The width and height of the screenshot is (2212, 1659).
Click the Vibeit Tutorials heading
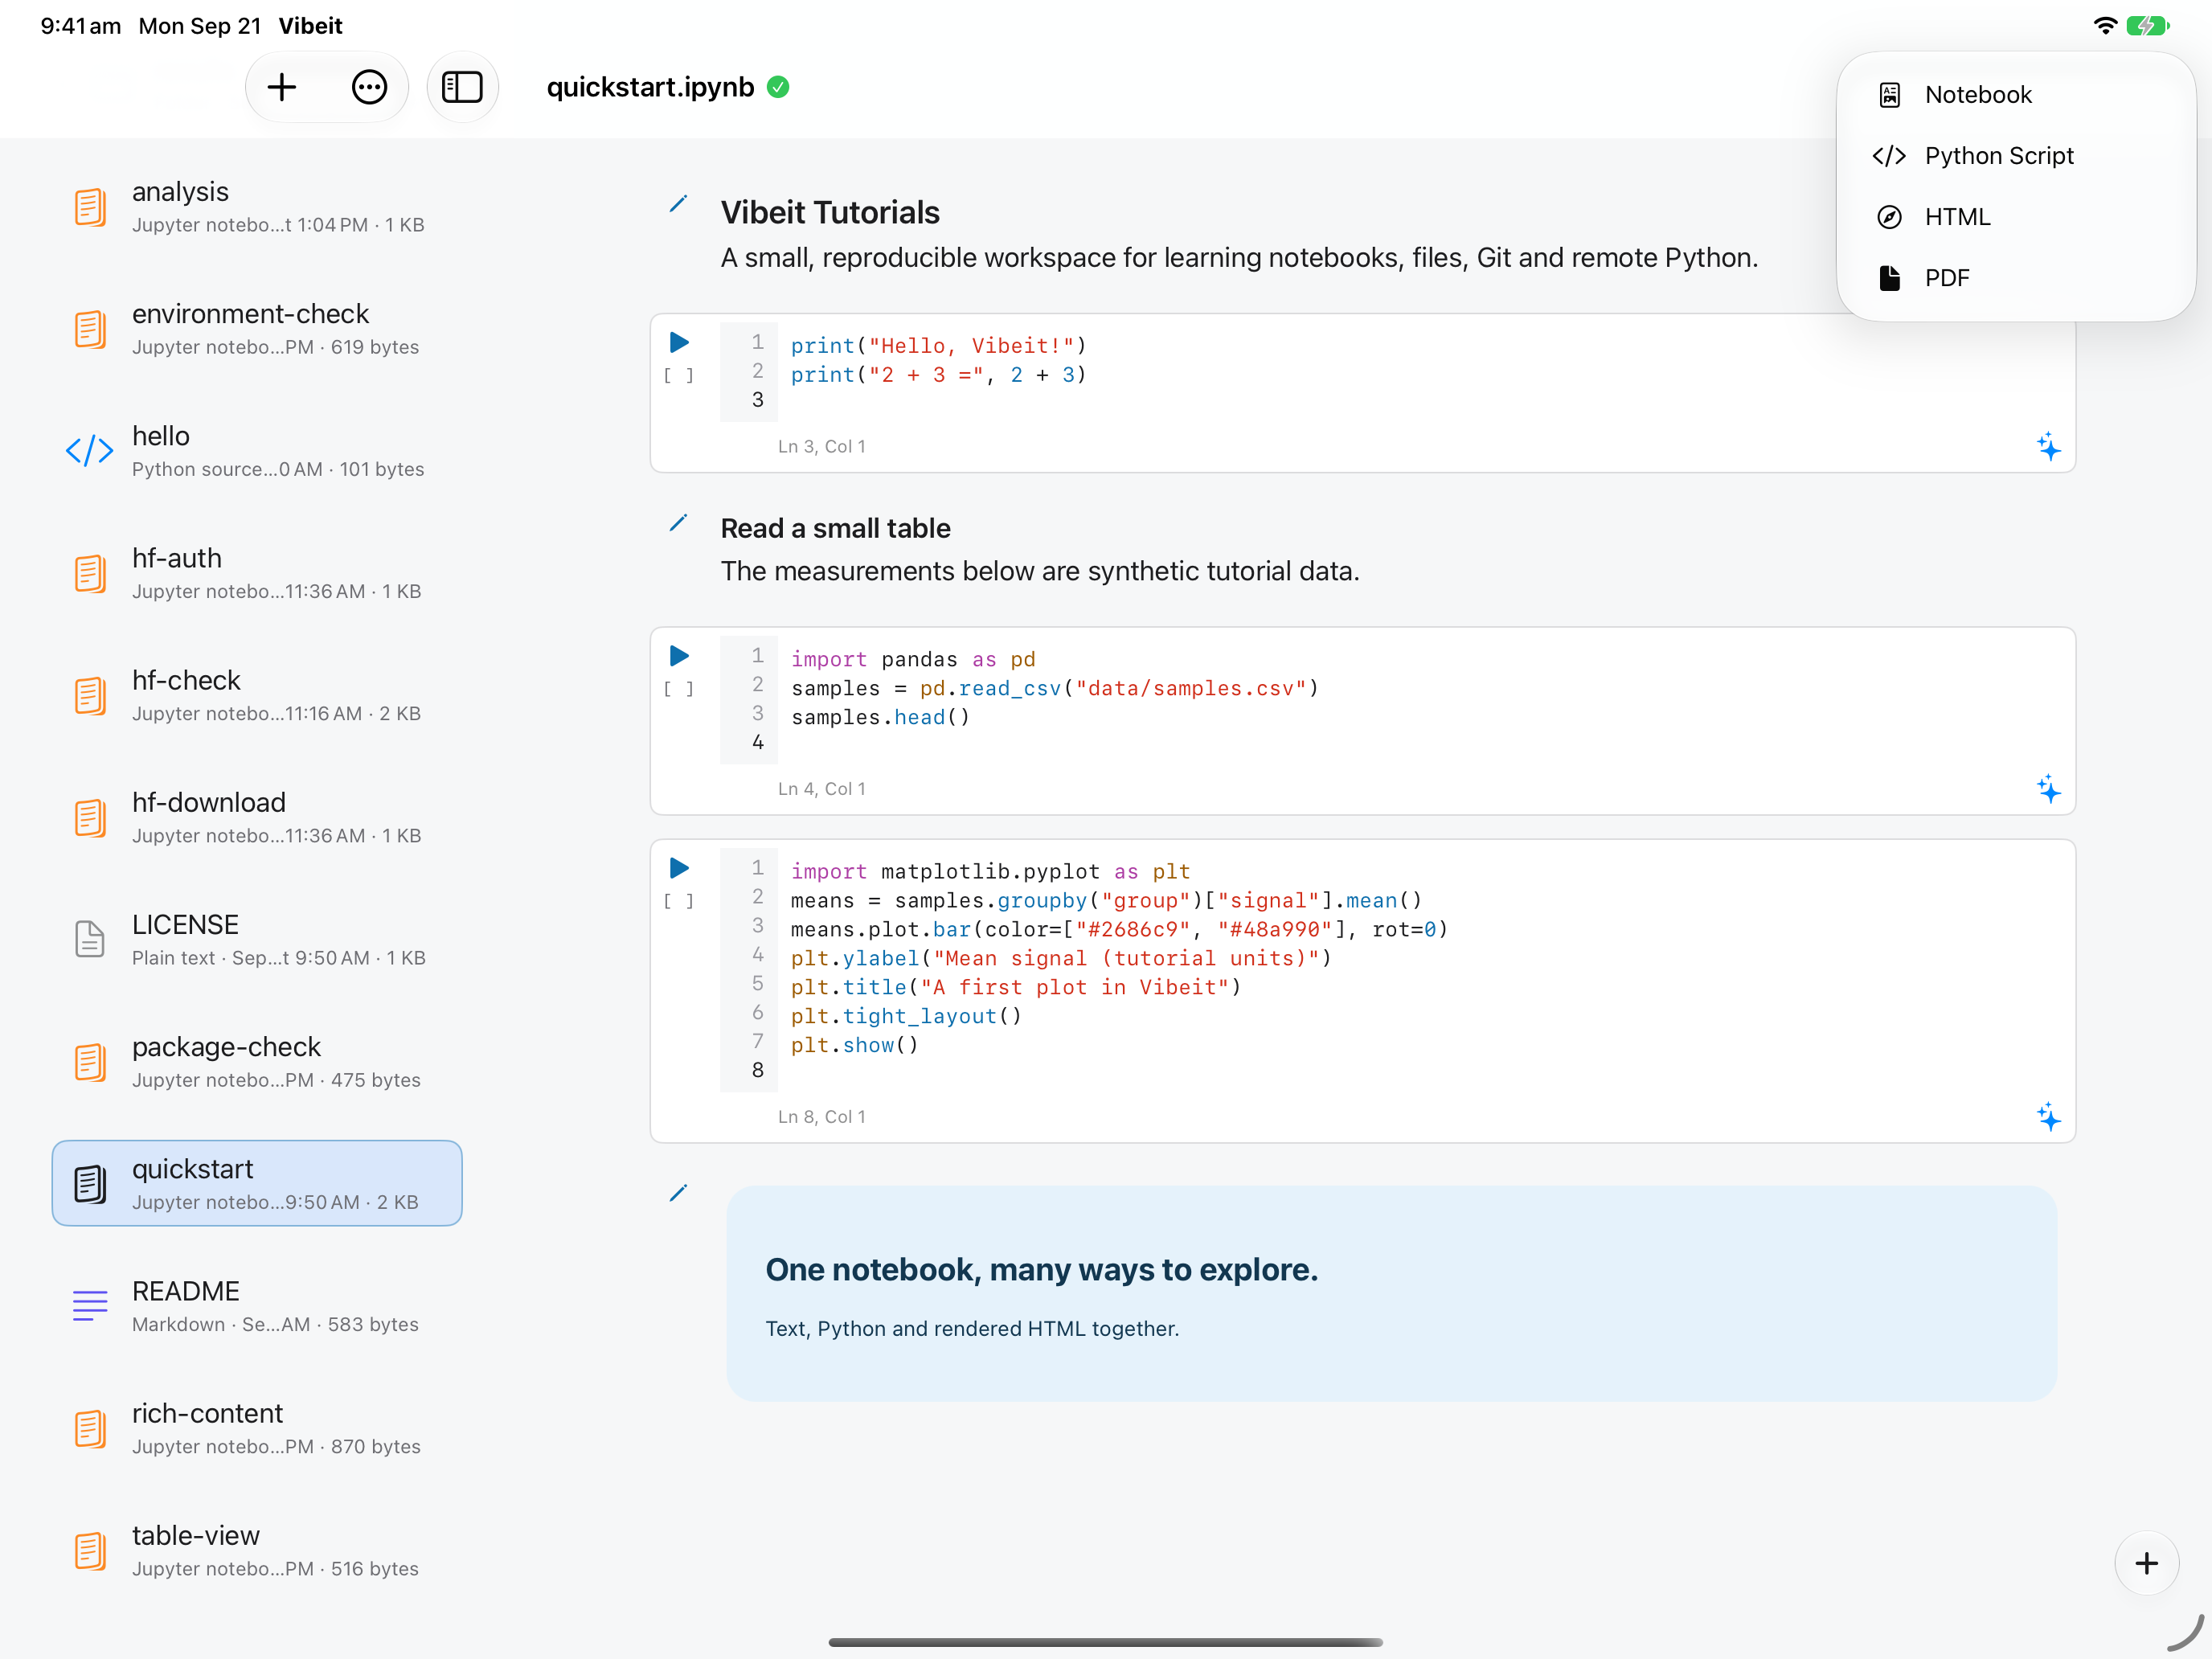[830, 212]
